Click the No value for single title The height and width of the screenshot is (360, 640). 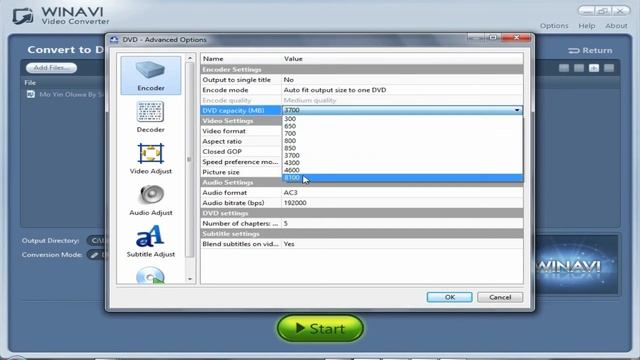click(x=289, y=80)
